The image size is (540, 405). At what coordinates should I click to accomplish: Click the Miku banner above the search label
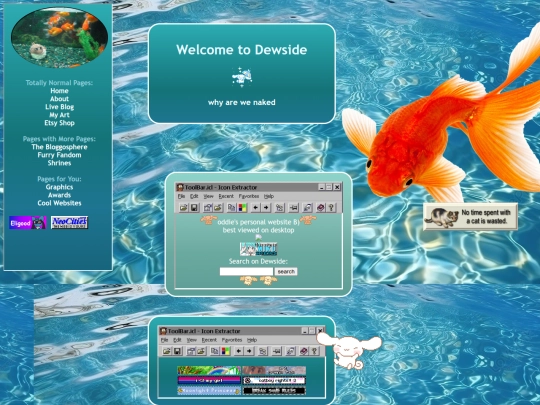(258, 249)
